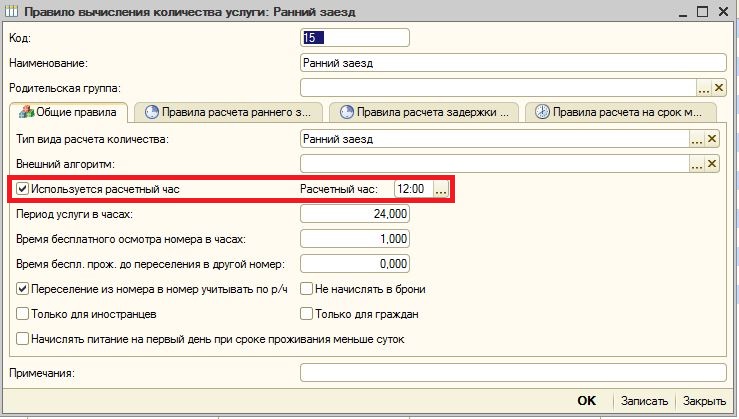Open Правила расчета раннего заезда tab
The width and height of the screenshot is (739, 419).
[x=228, y=112]
